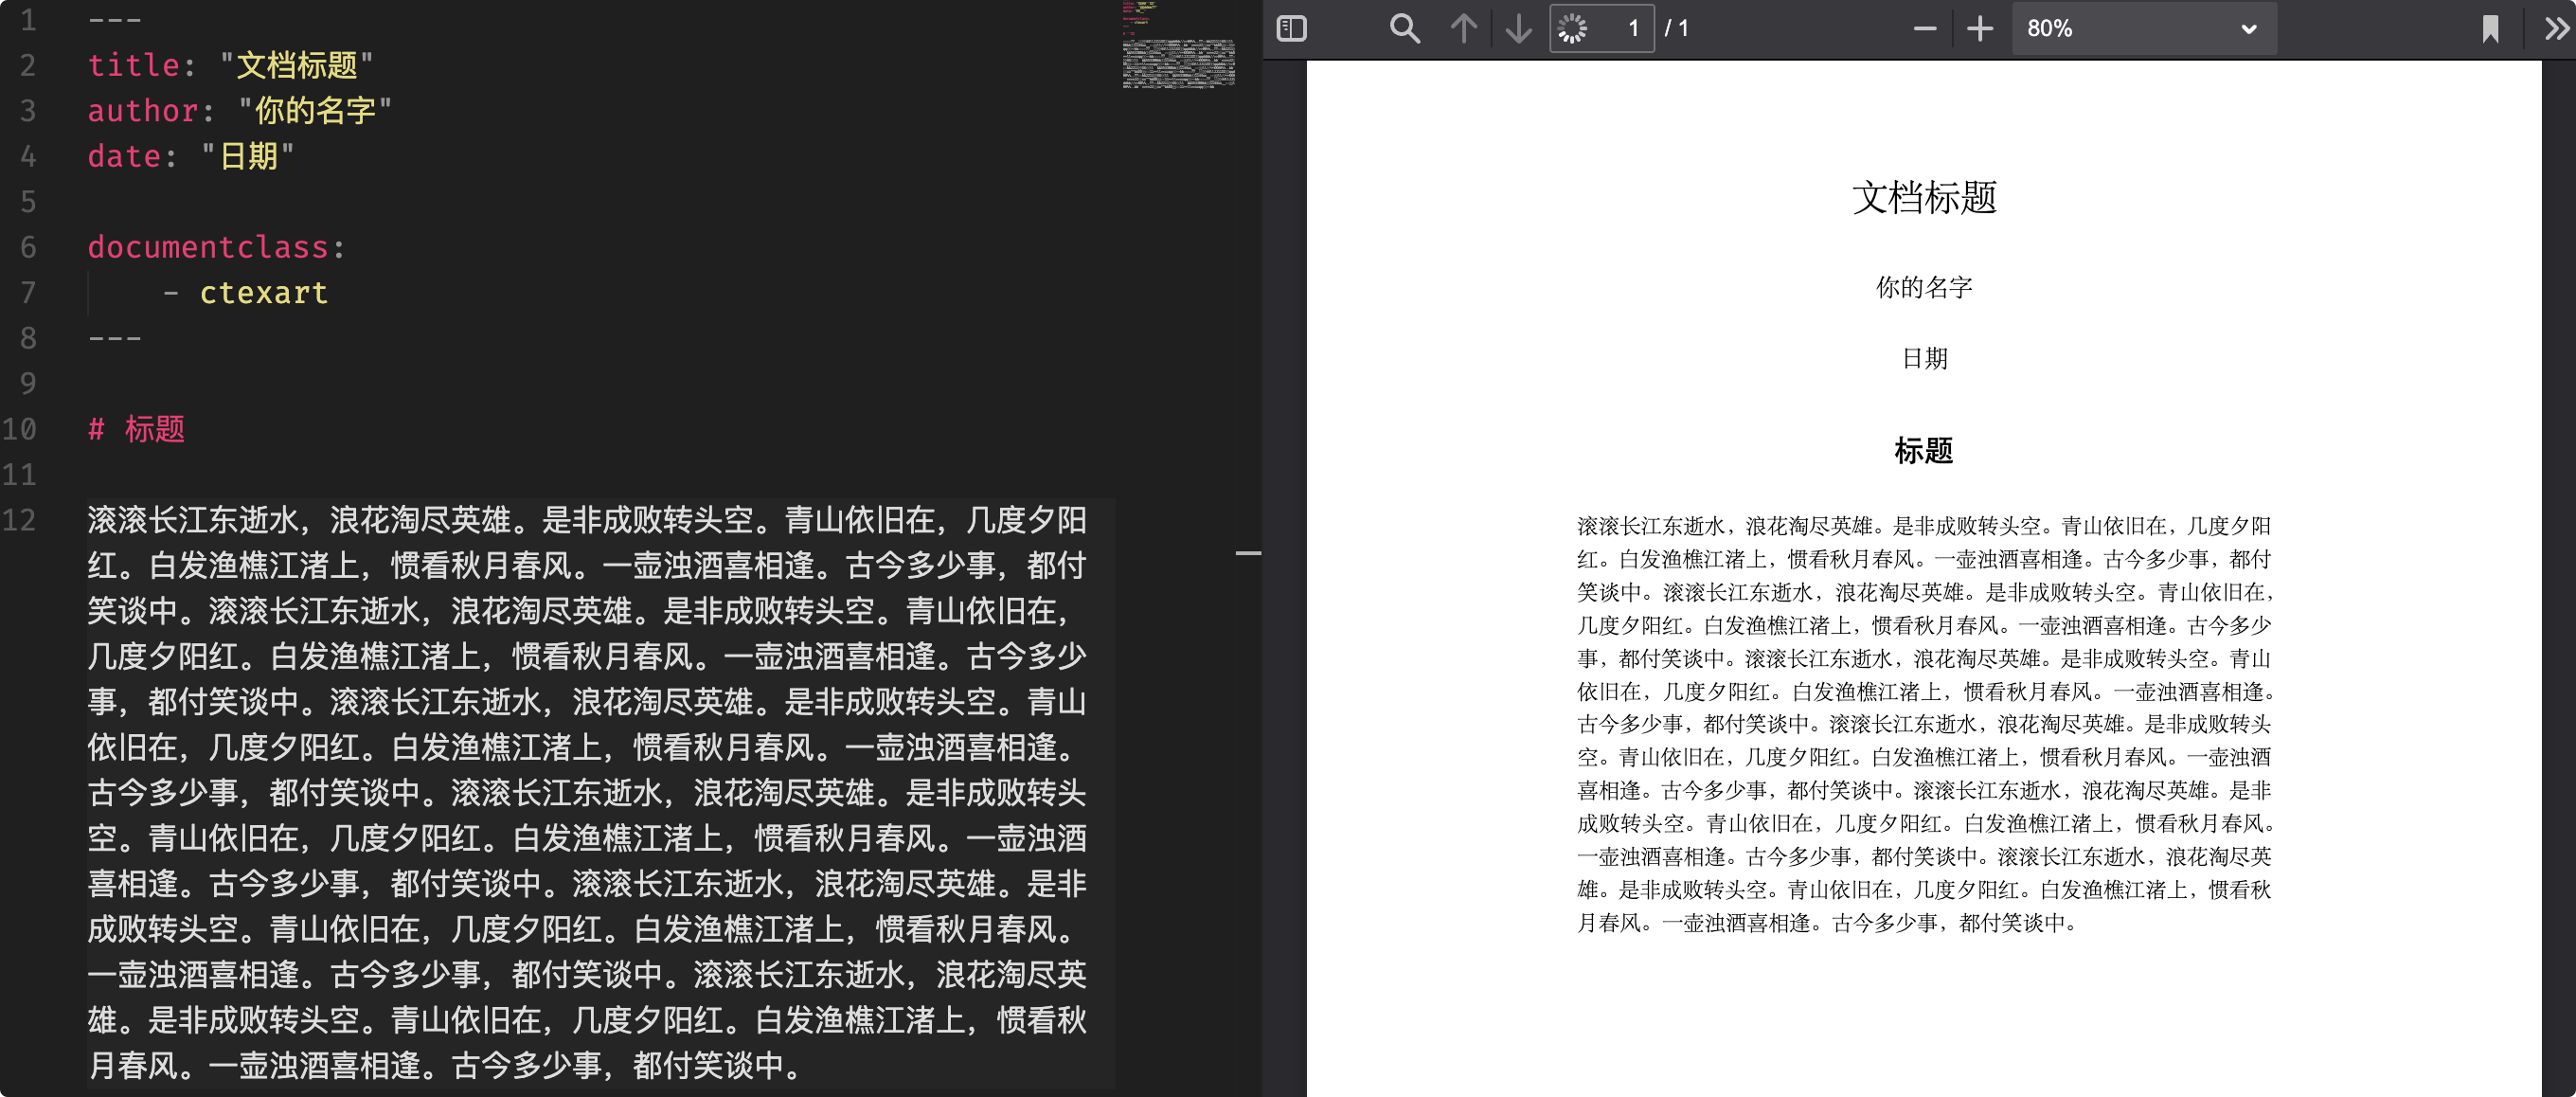
Task: Click the author key on line 3
Action: [x=142, y=110]
